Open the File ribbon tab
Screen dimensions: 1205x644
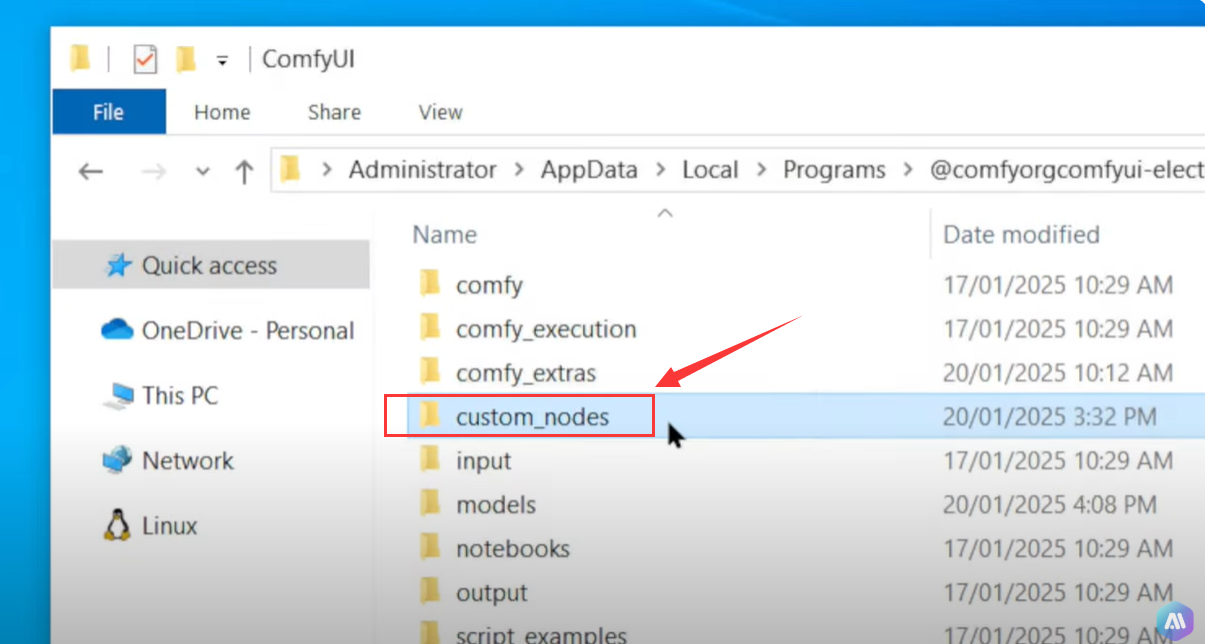pyautogui.click(x=109, y=112)
